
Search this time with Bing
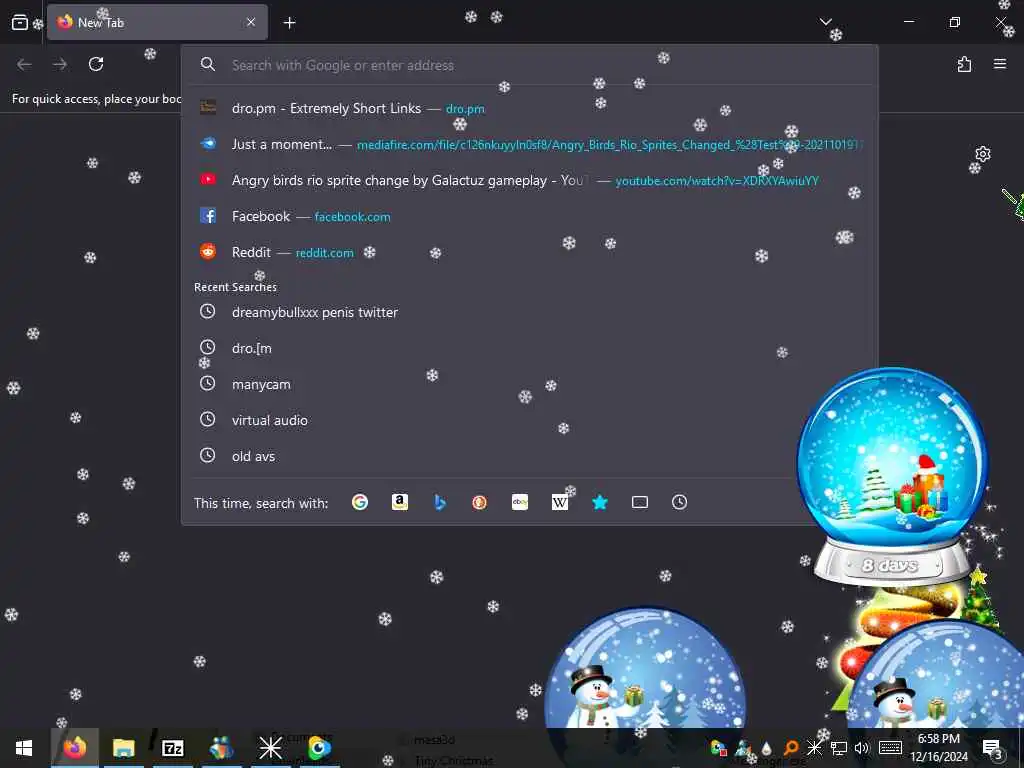point(440,502)
